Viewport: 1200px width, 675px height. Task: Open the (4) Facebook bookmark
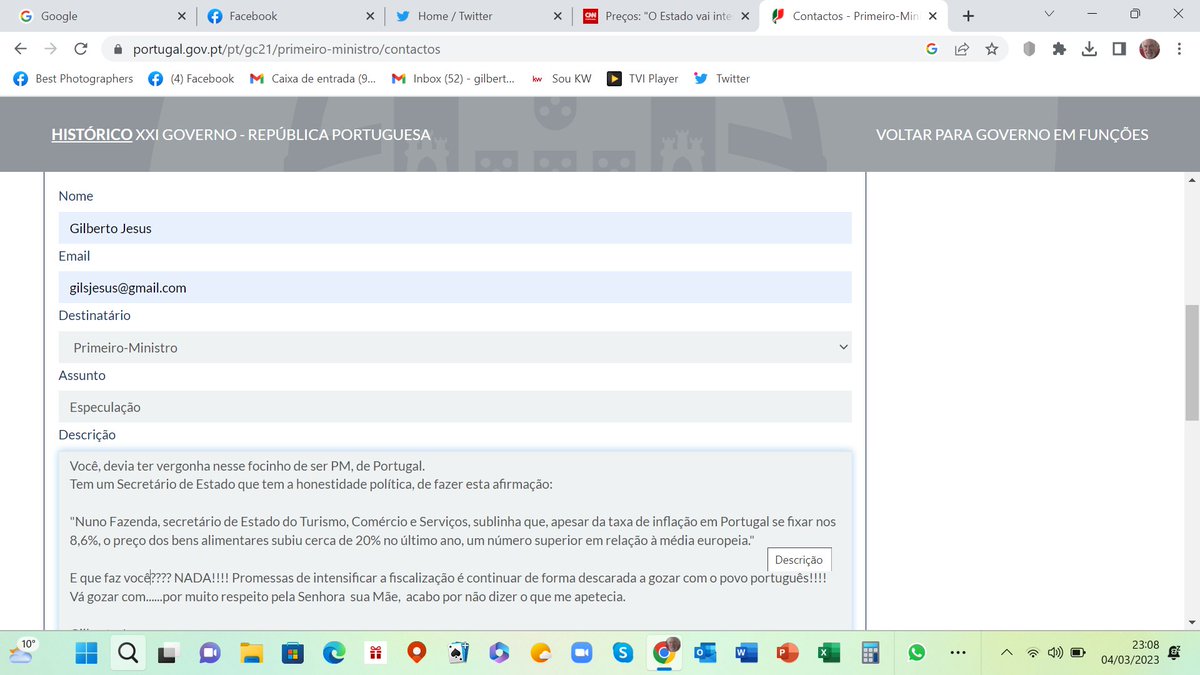191,78
